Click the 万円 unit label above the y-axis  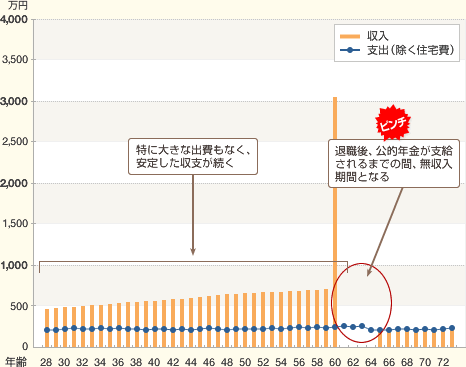click(x=17, y=5)
